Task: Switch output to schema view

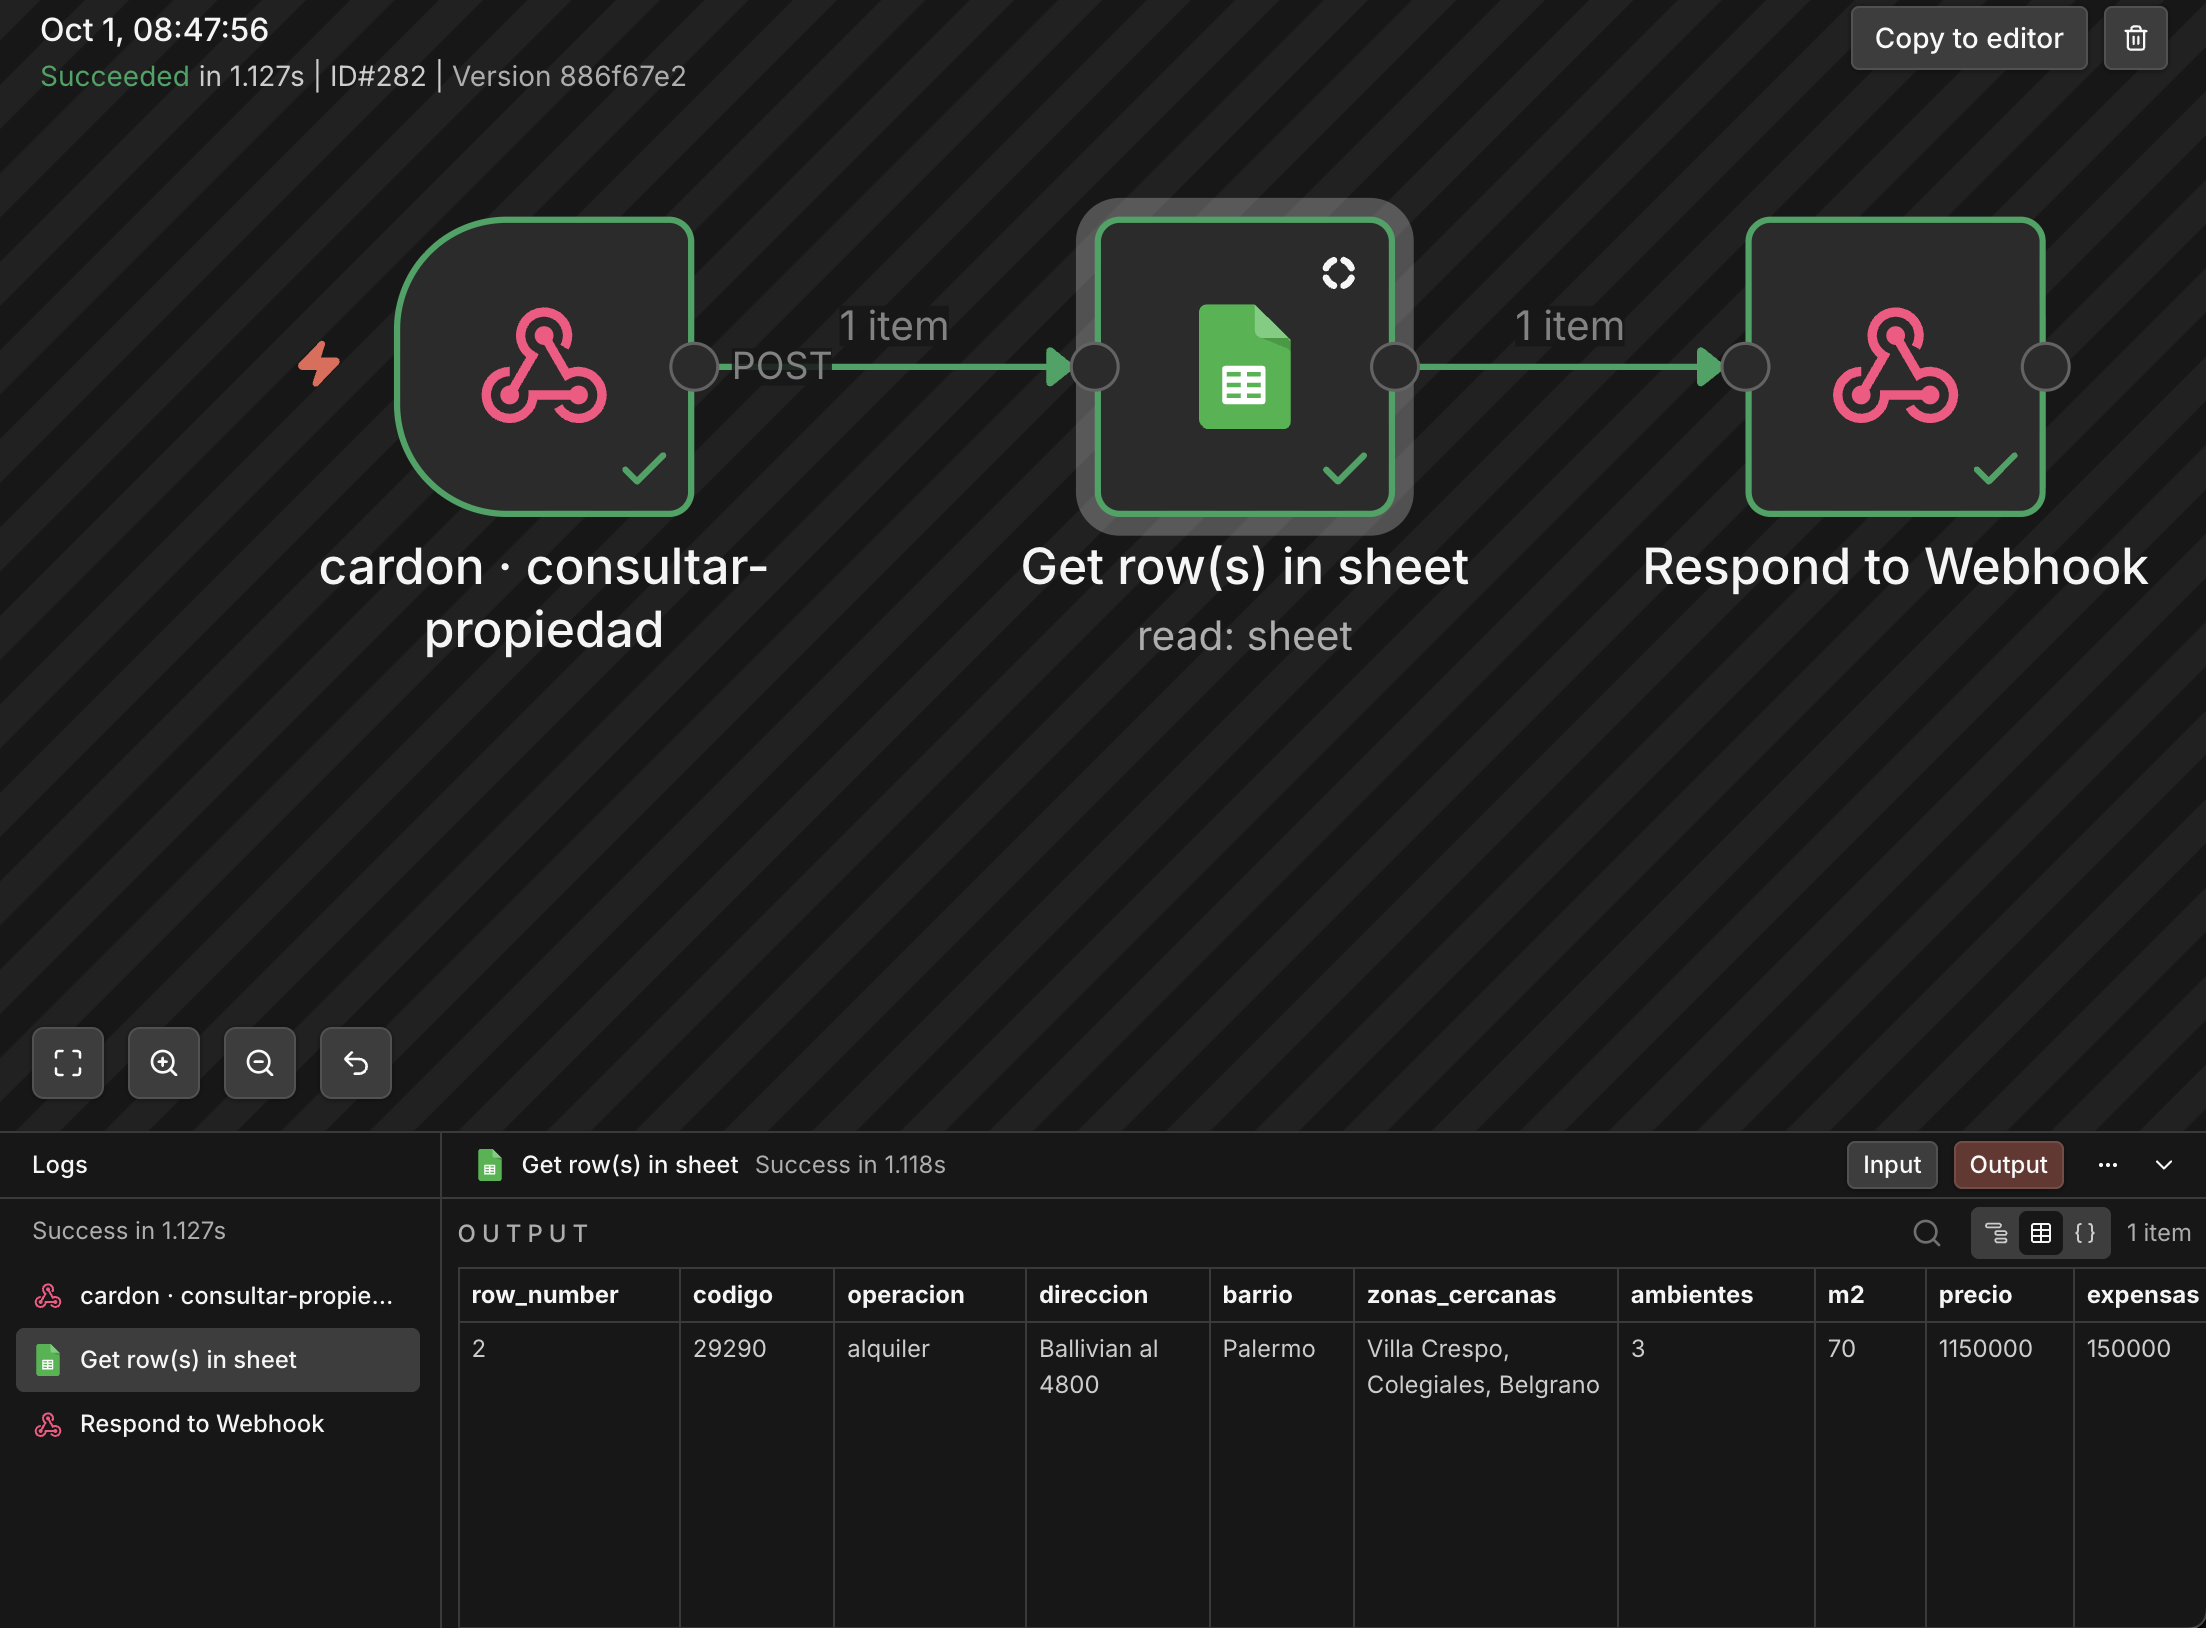Action: coord(1995,1233)
